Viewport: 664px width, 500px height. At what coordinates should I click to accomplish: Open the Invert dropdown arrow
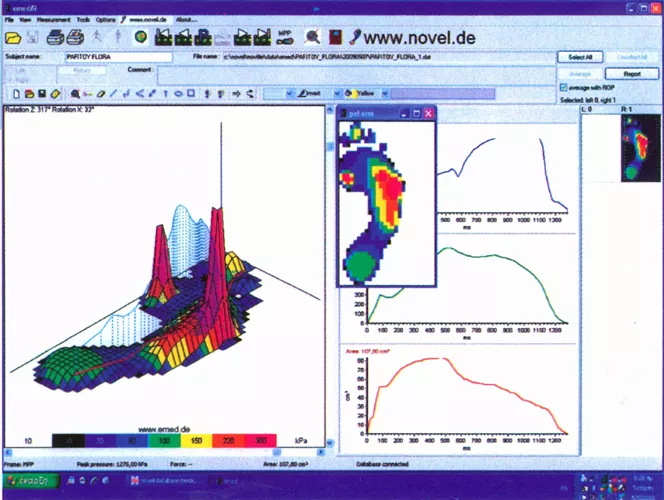pyautogui.click(x=337, y=93)
